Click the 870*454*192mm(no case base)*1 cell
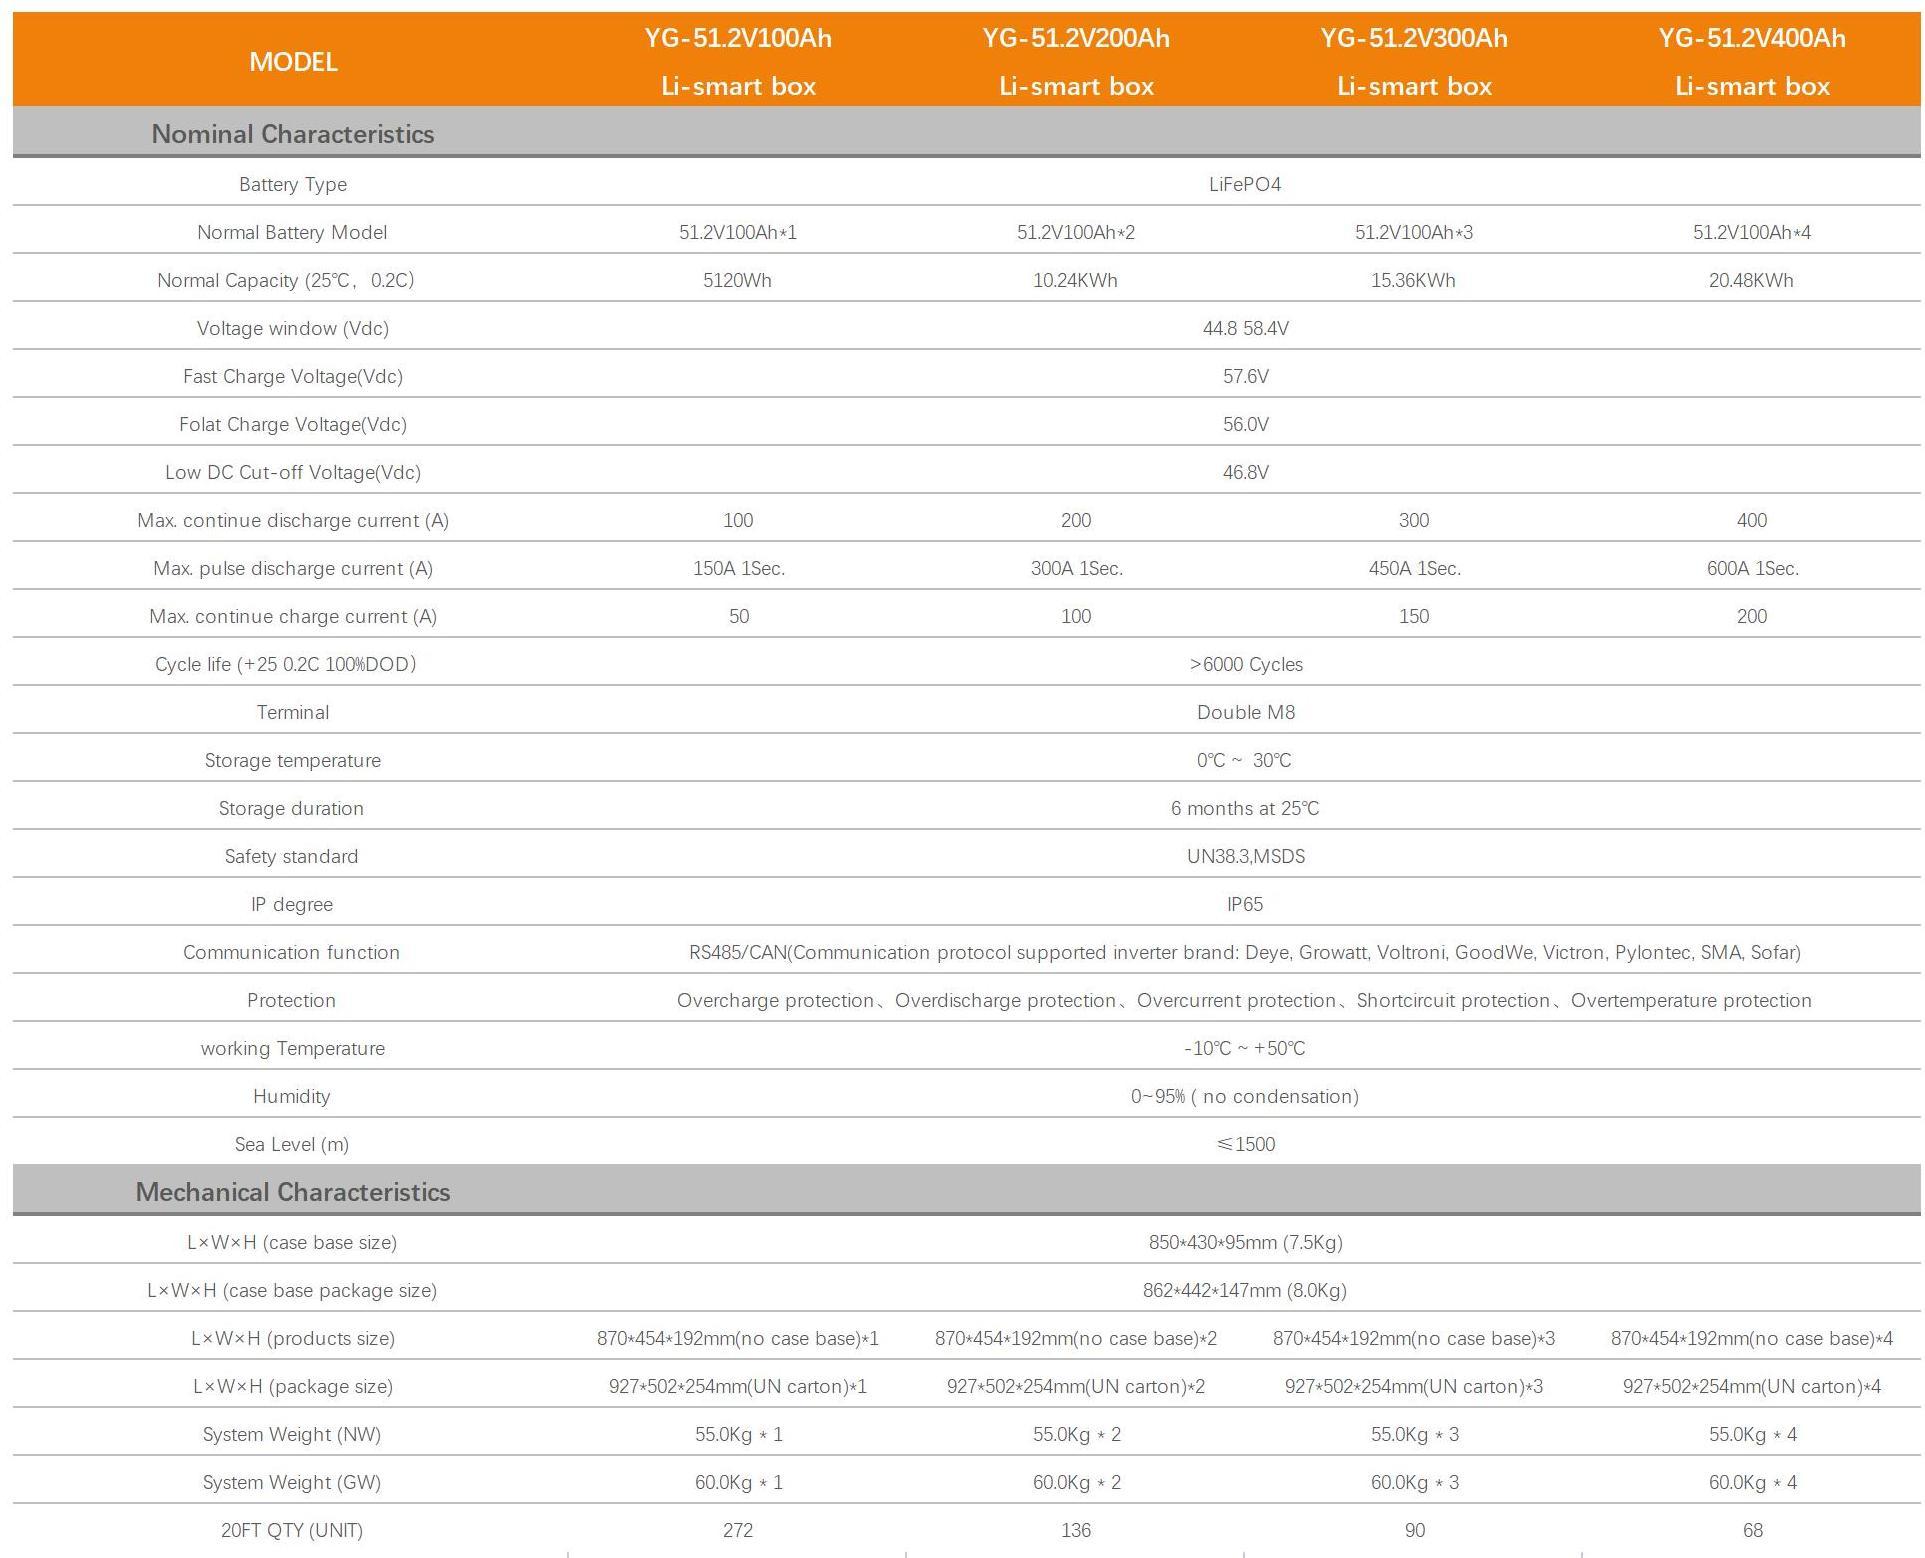The height and width of the screenshot is (1558, 1925). 738,1338
